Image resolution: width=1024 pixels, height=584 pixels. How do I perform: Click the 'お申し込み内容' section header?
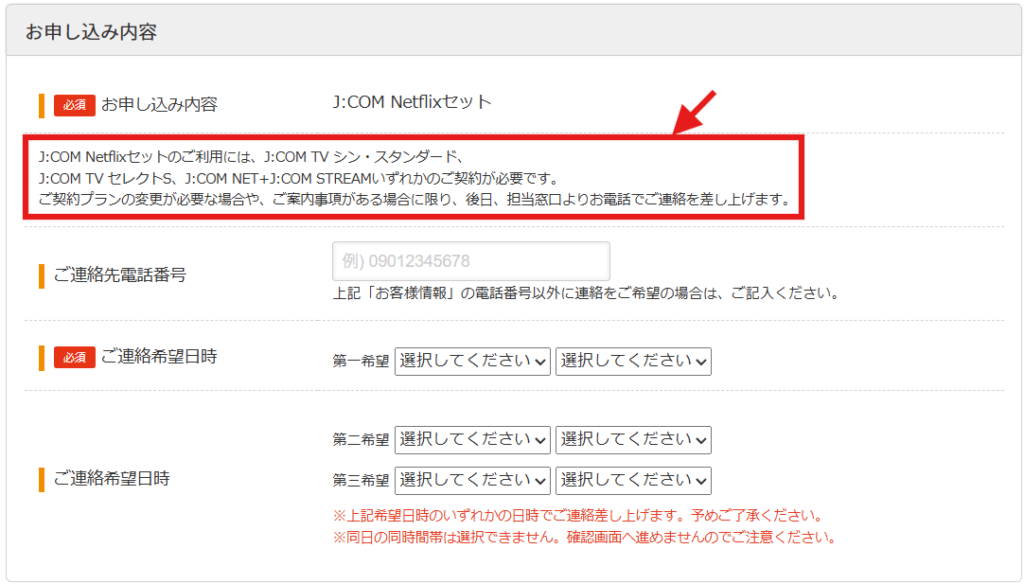click(91, 31)
